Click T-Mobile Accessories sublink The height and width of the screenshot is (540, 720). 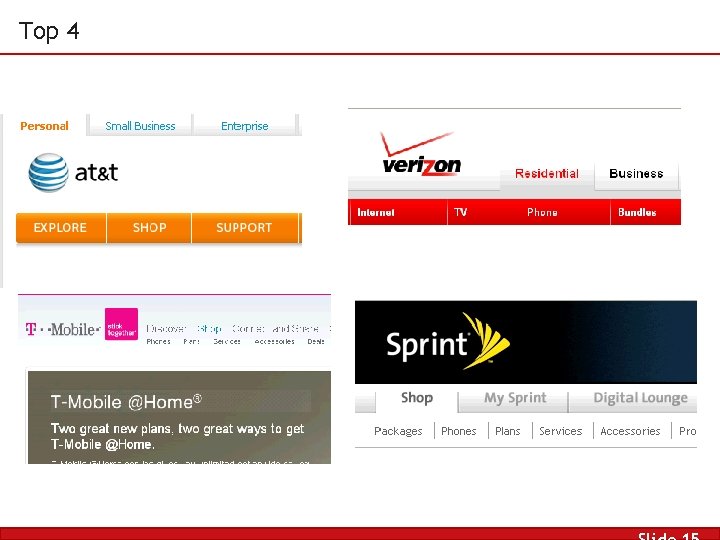pyautogui.click(x=275, y=342)
